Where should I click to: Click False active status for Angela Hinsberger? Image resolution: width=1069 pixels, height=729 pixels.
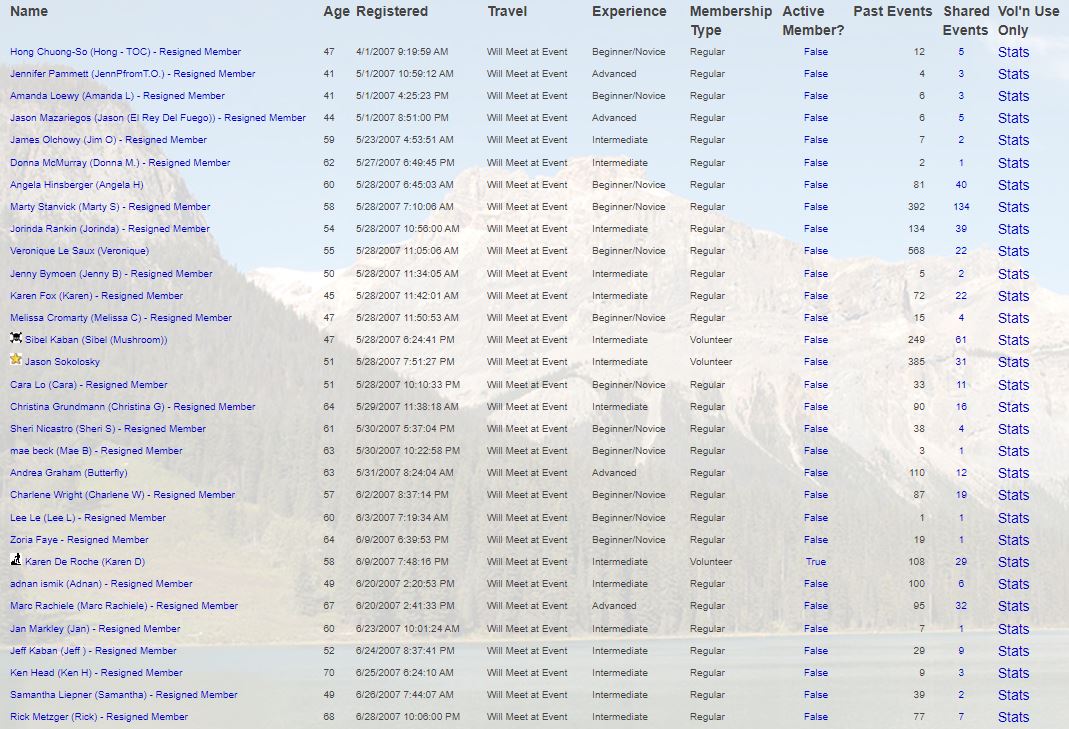click(815, 185)
